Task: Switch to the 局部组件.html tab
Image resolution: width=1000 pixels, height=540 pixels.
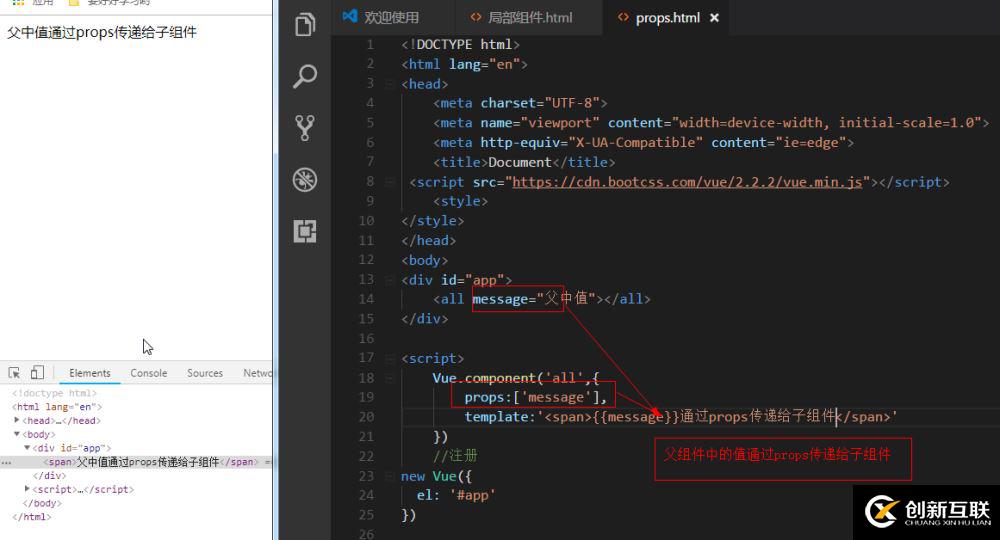Action: [522, 18]
